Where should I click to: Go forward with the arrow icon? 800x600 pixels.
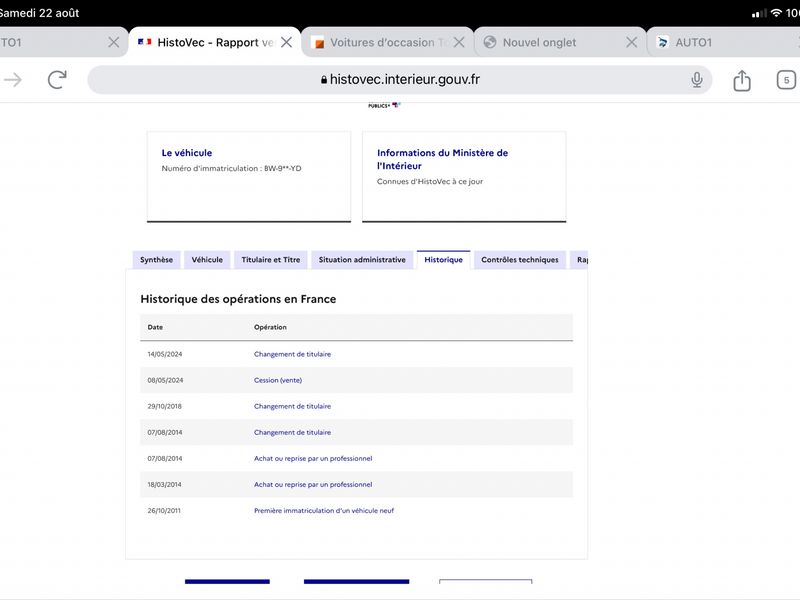point(13,80)
